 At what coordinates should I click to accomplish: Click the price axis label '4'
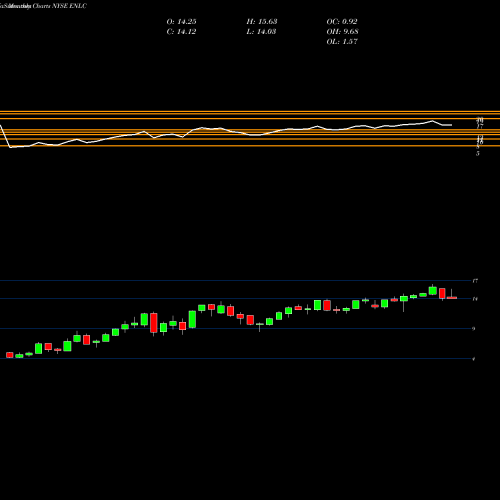pyautogui.click(x=474, y=359)
